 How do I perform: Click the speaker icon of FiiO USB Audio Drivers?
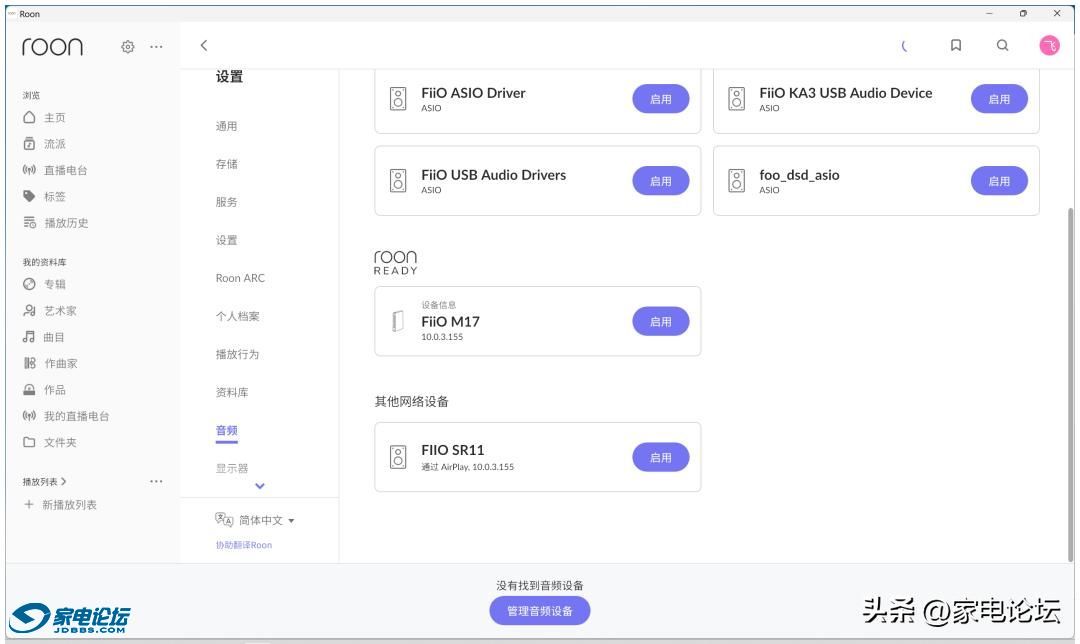click(x=398, y=180)
